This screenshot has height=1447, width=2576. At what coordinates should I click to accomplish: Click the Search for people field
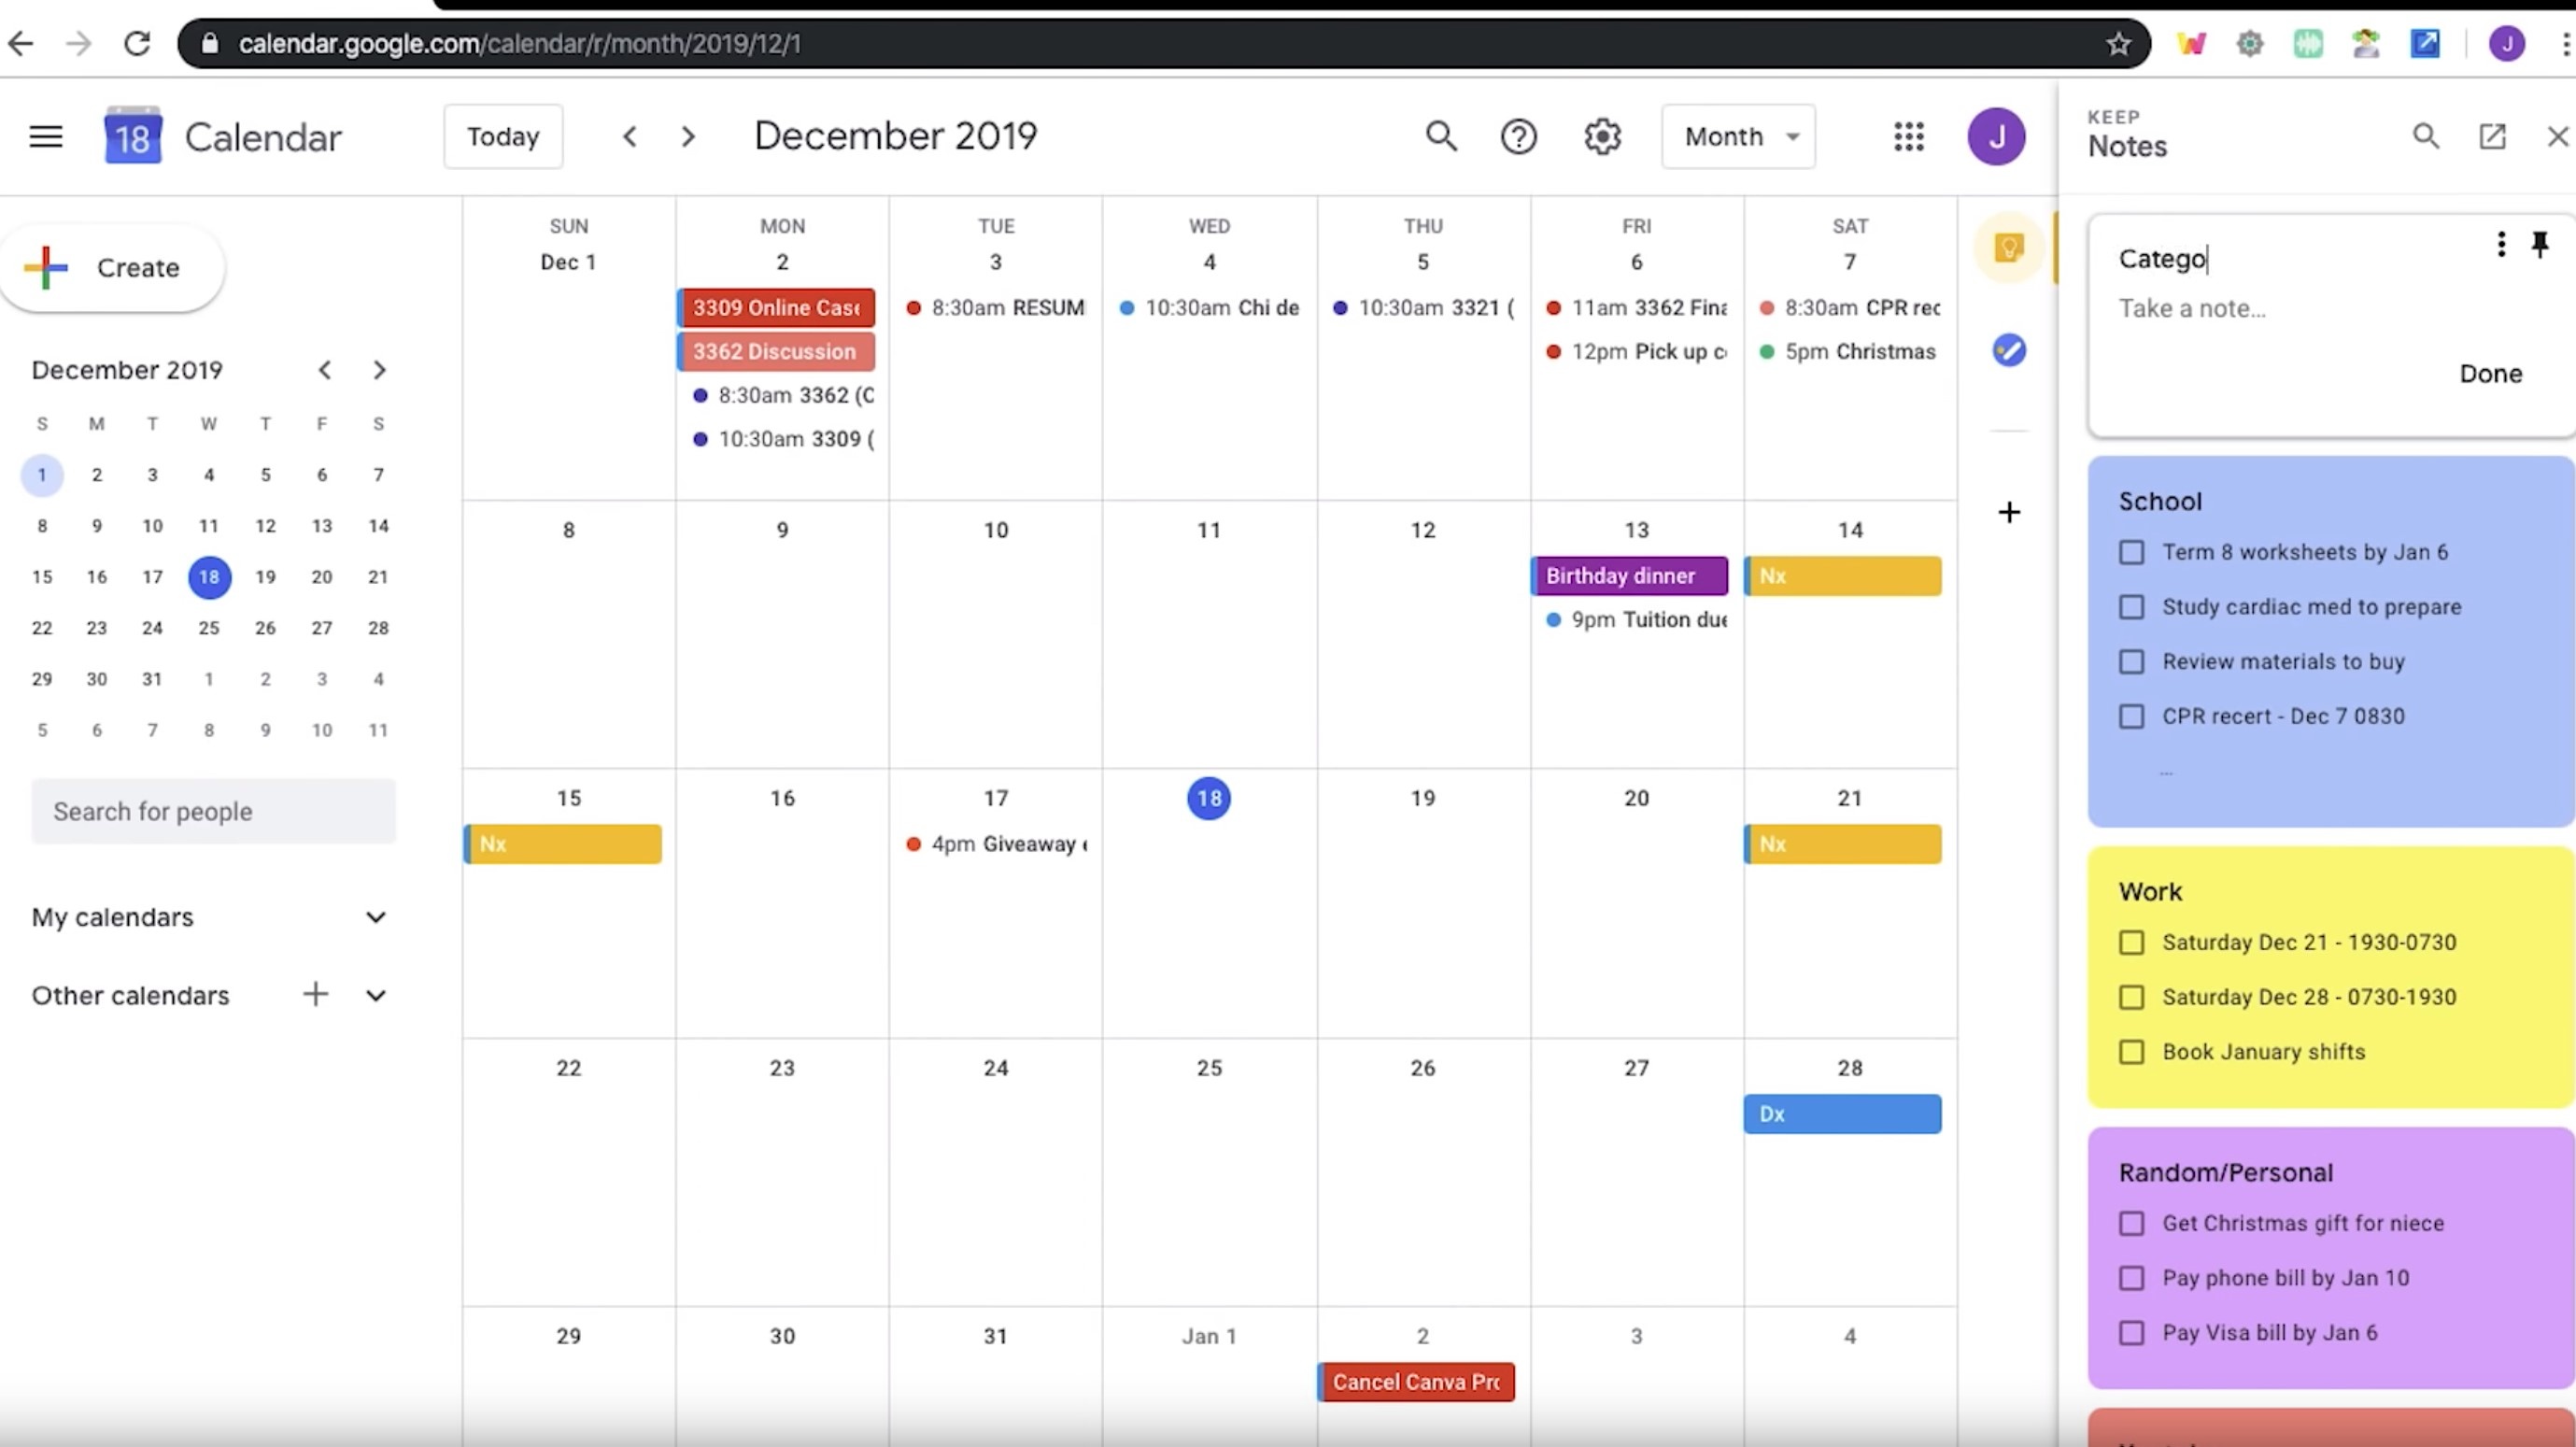[x=213, y=811]
